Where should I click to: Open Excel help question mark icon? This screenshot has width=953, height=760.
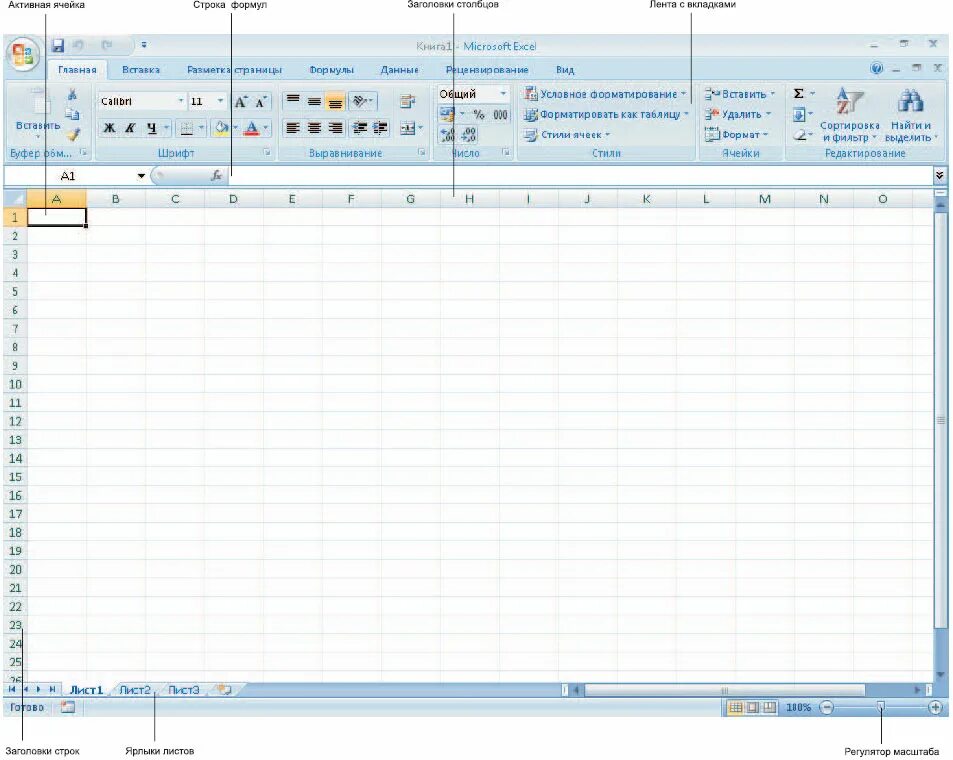pos(876,69)
